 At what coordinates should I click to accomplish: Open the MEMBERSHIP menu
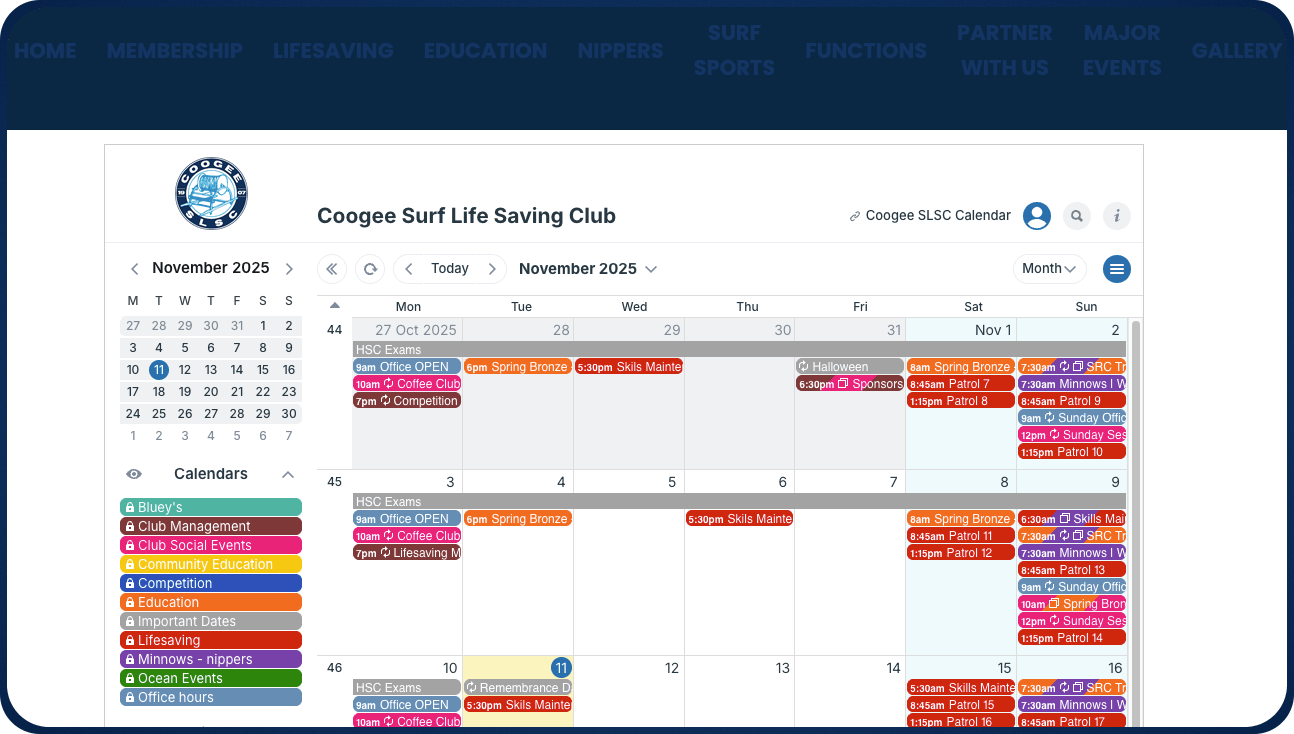coord(175,51)
